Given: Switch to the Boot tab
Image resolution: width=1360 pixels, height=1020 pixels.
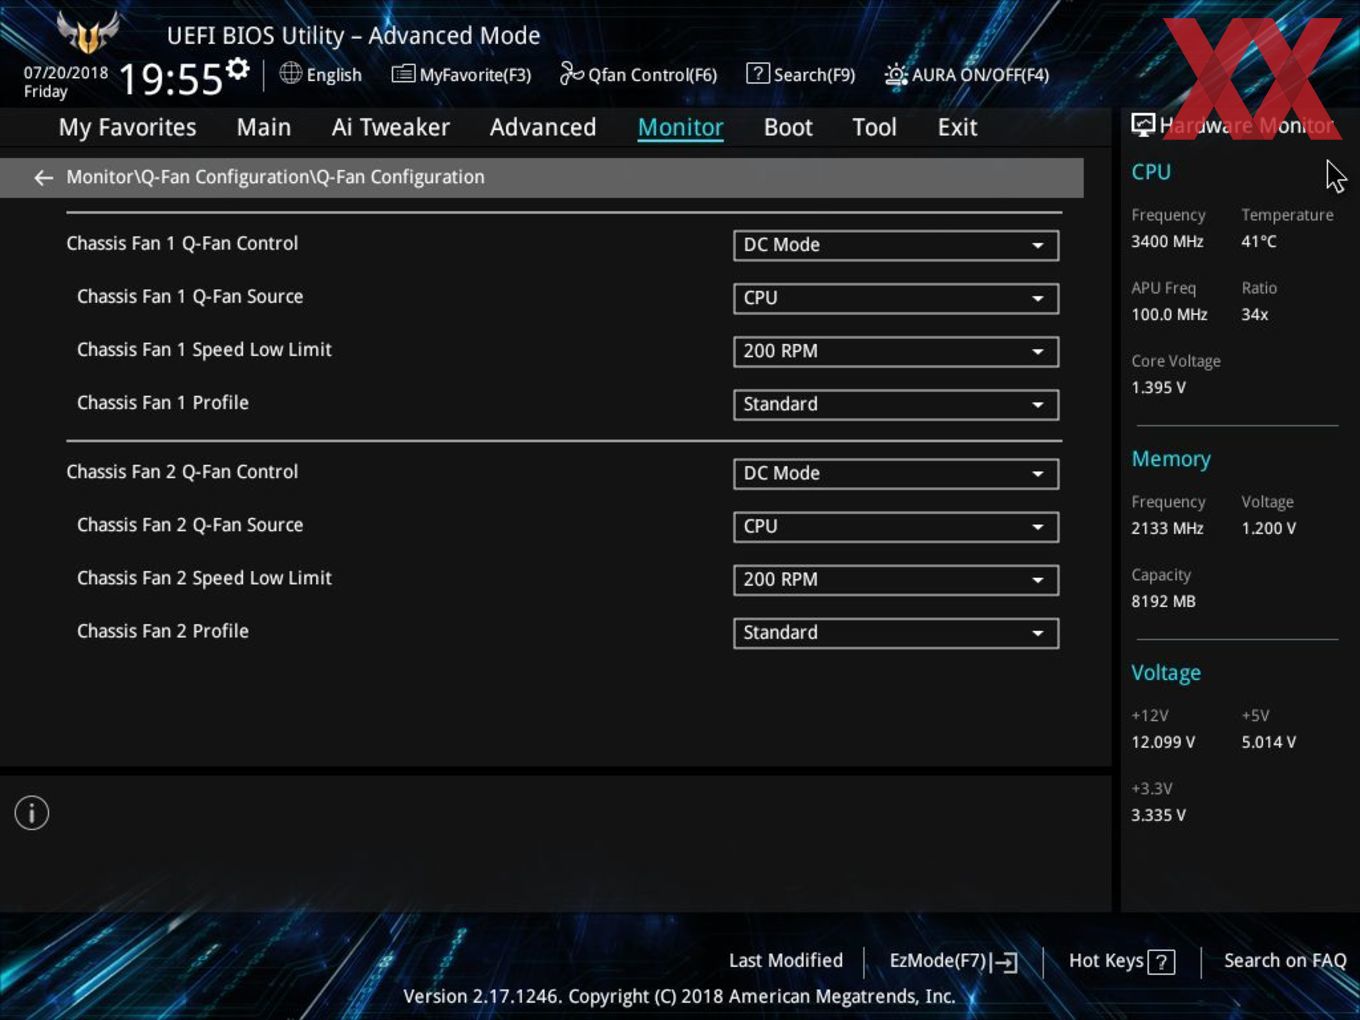Looking at the screenshot, I should (x=788, y=128).
